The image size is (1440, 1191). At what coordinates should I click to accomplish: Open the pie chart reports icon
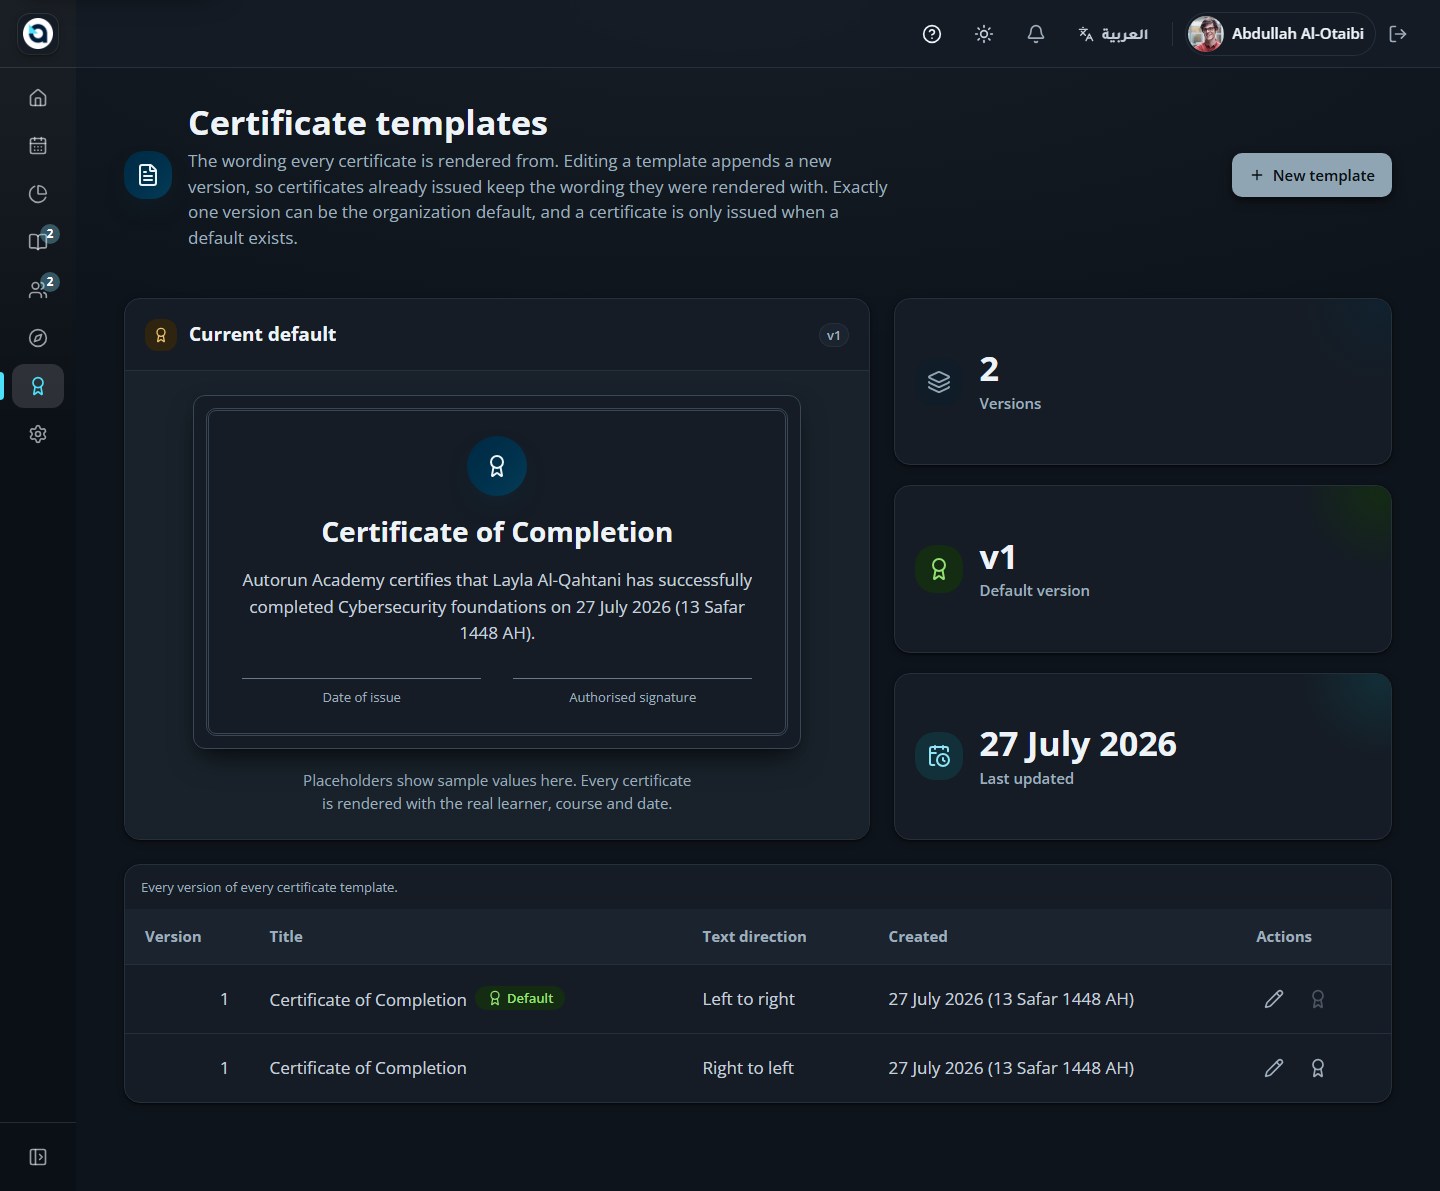point(38,194)
